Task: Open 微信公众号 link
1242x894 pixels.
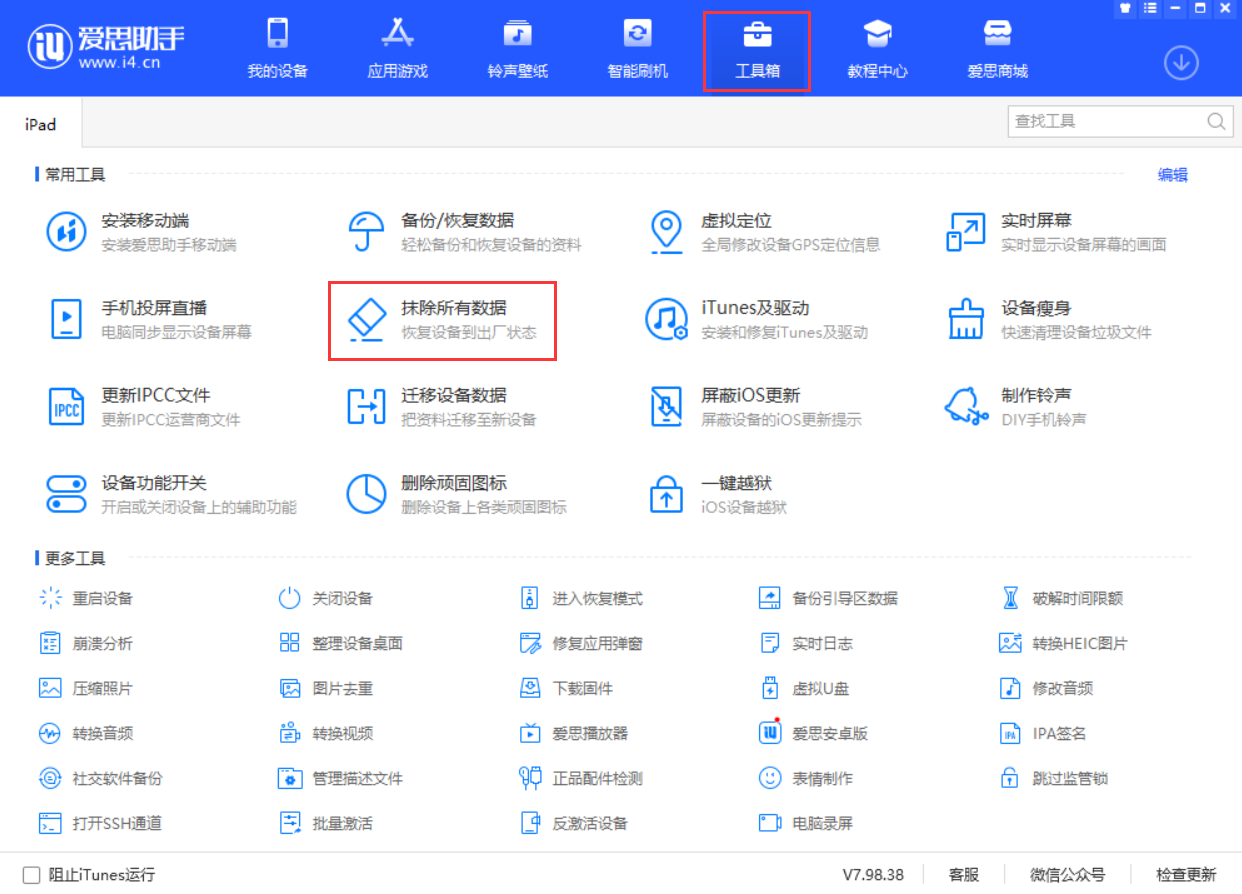Action: coord(1067,875)
